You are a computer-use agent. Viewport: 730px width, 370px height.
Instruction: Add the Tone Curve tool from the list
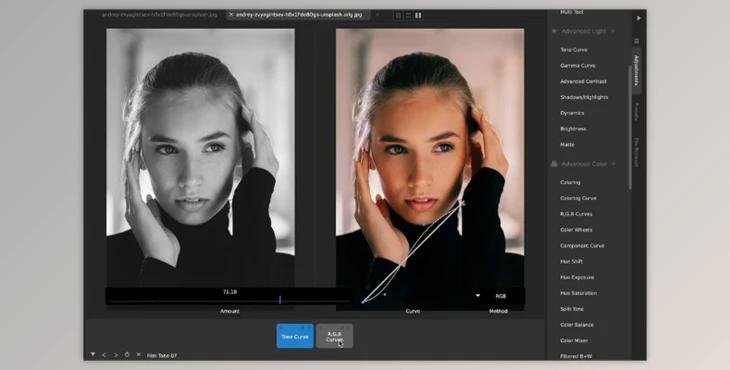574,50
